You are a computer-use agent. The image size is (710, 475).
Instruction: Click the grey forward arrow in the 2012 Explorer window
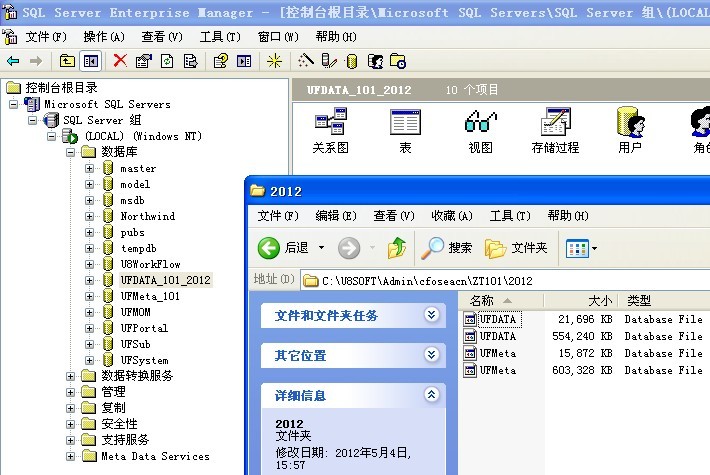349,248
